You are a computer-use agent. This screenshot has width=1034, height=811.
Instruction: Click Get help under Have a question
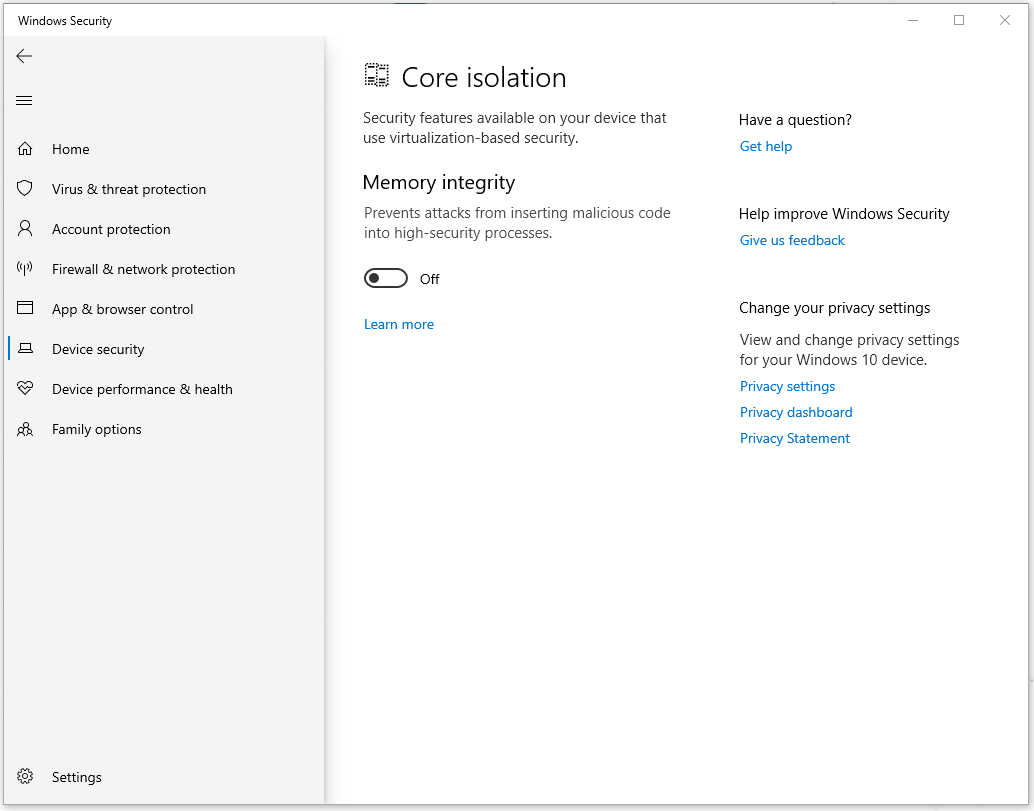[765, 146]
